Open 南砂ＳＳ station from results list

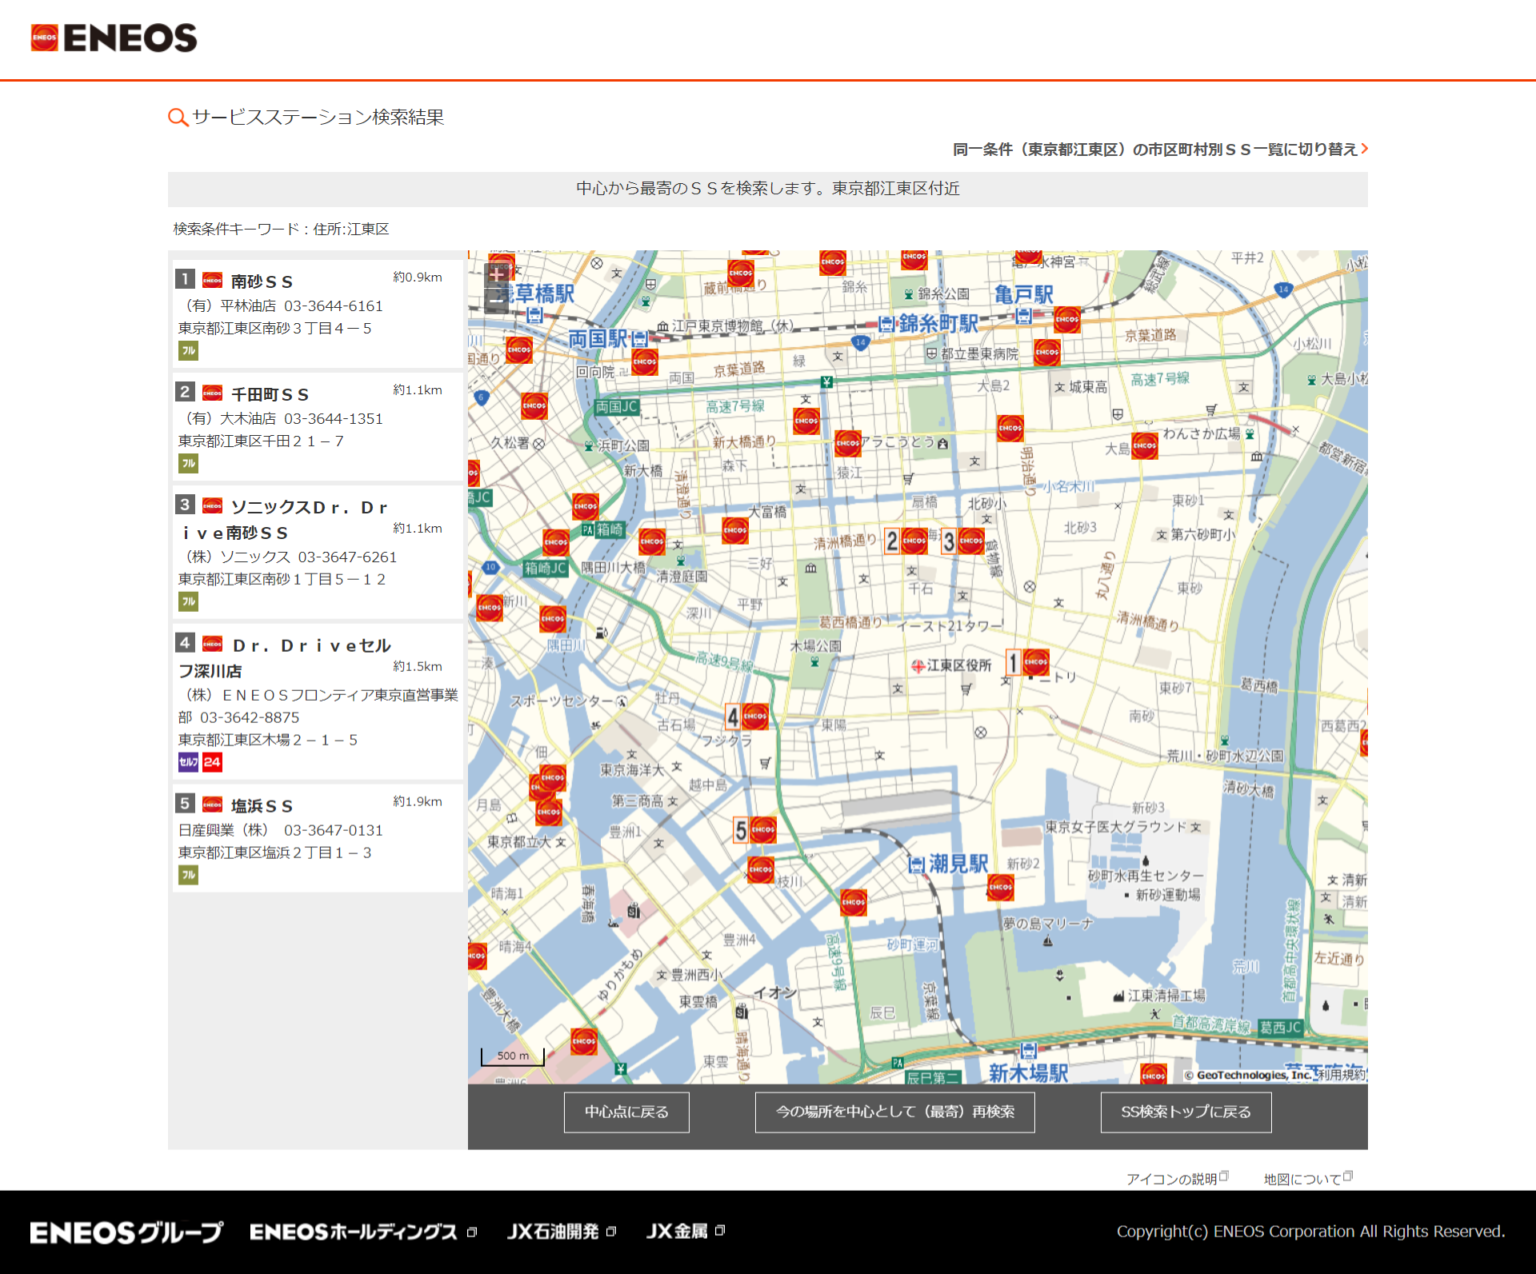(x=262, y=282)
